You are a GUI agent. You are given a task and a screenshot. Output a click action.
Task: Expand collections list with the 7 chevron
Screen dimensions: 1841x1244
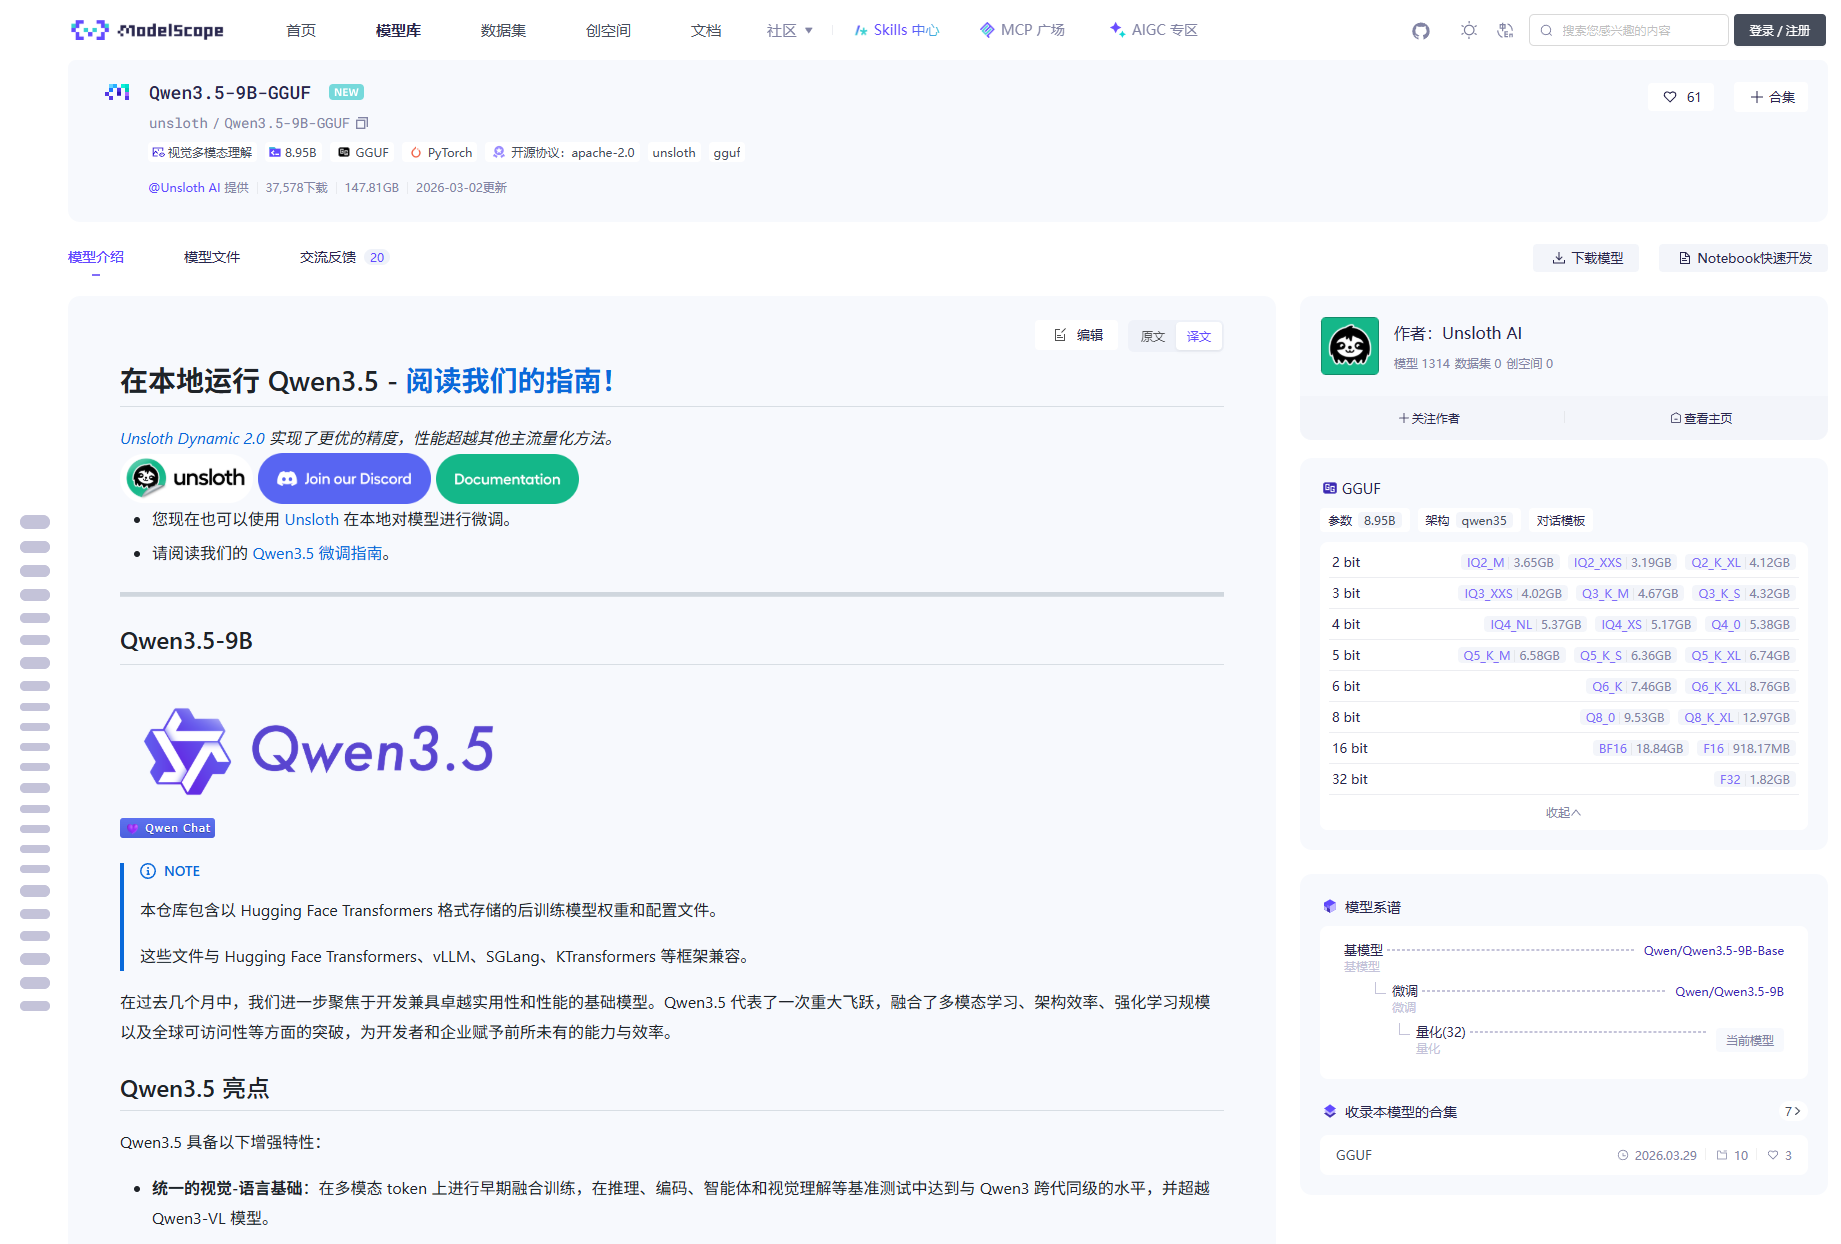coord(1793,1111)
